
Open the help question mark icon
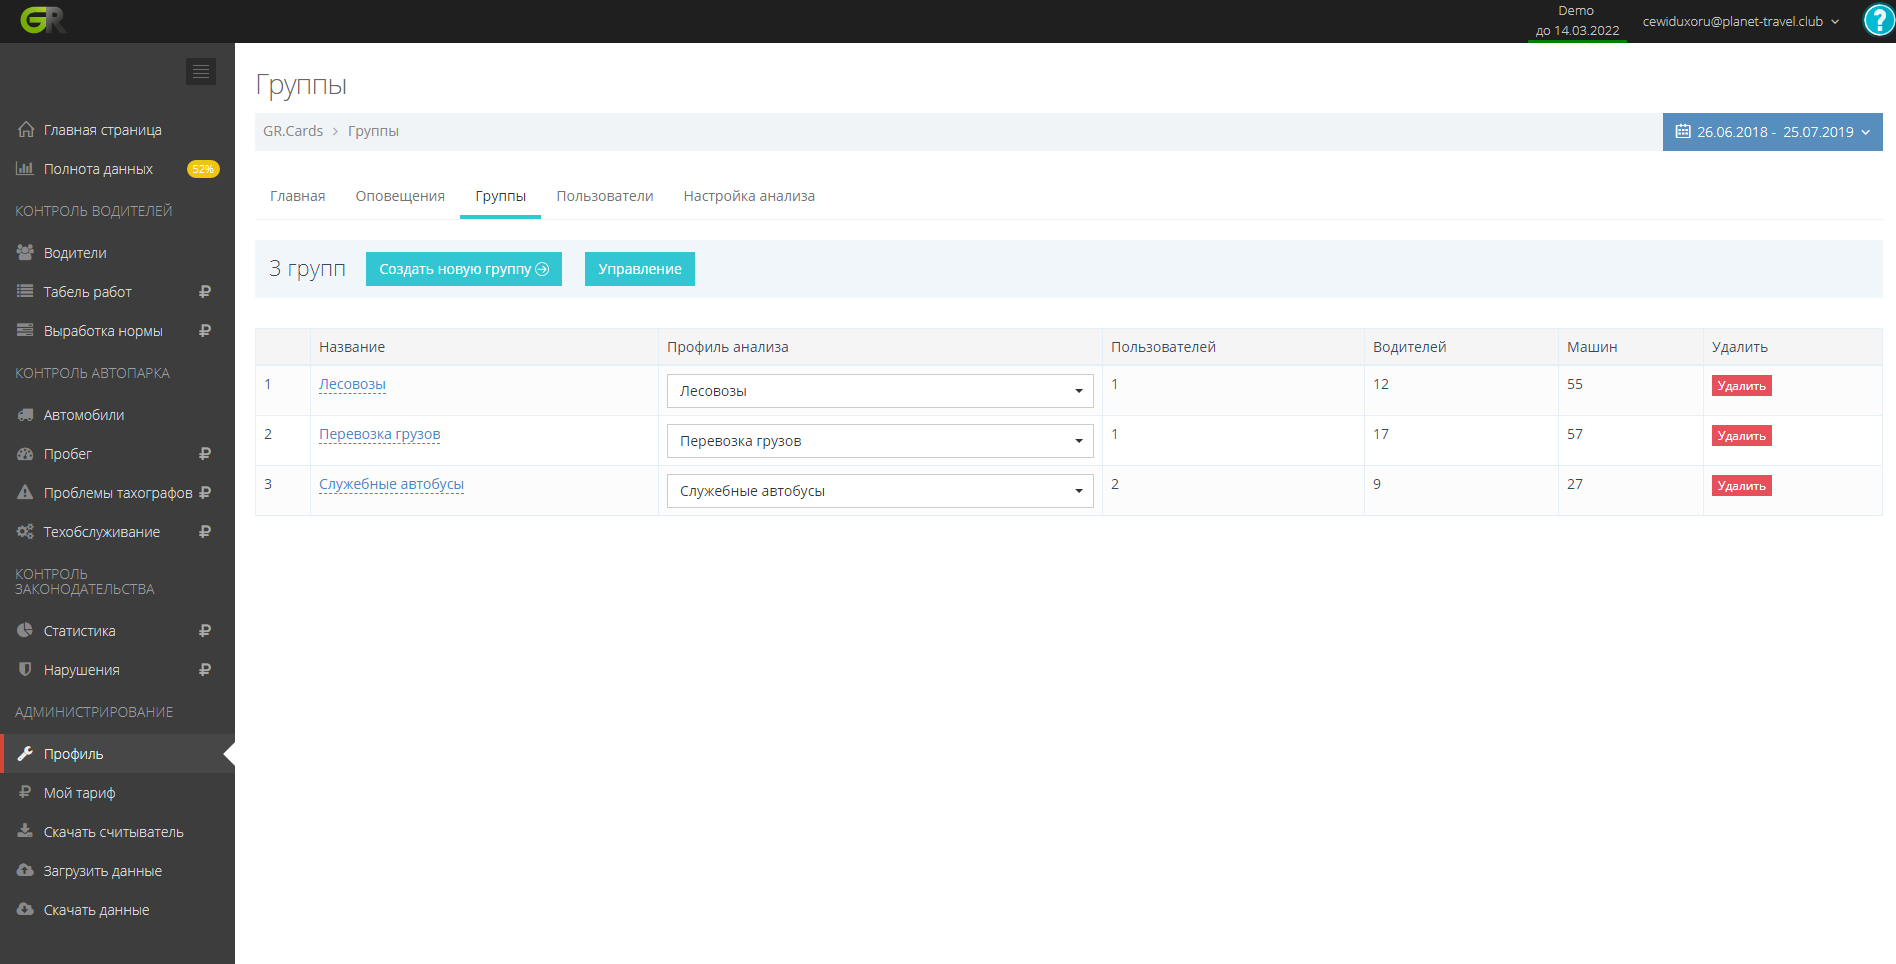1878,20
